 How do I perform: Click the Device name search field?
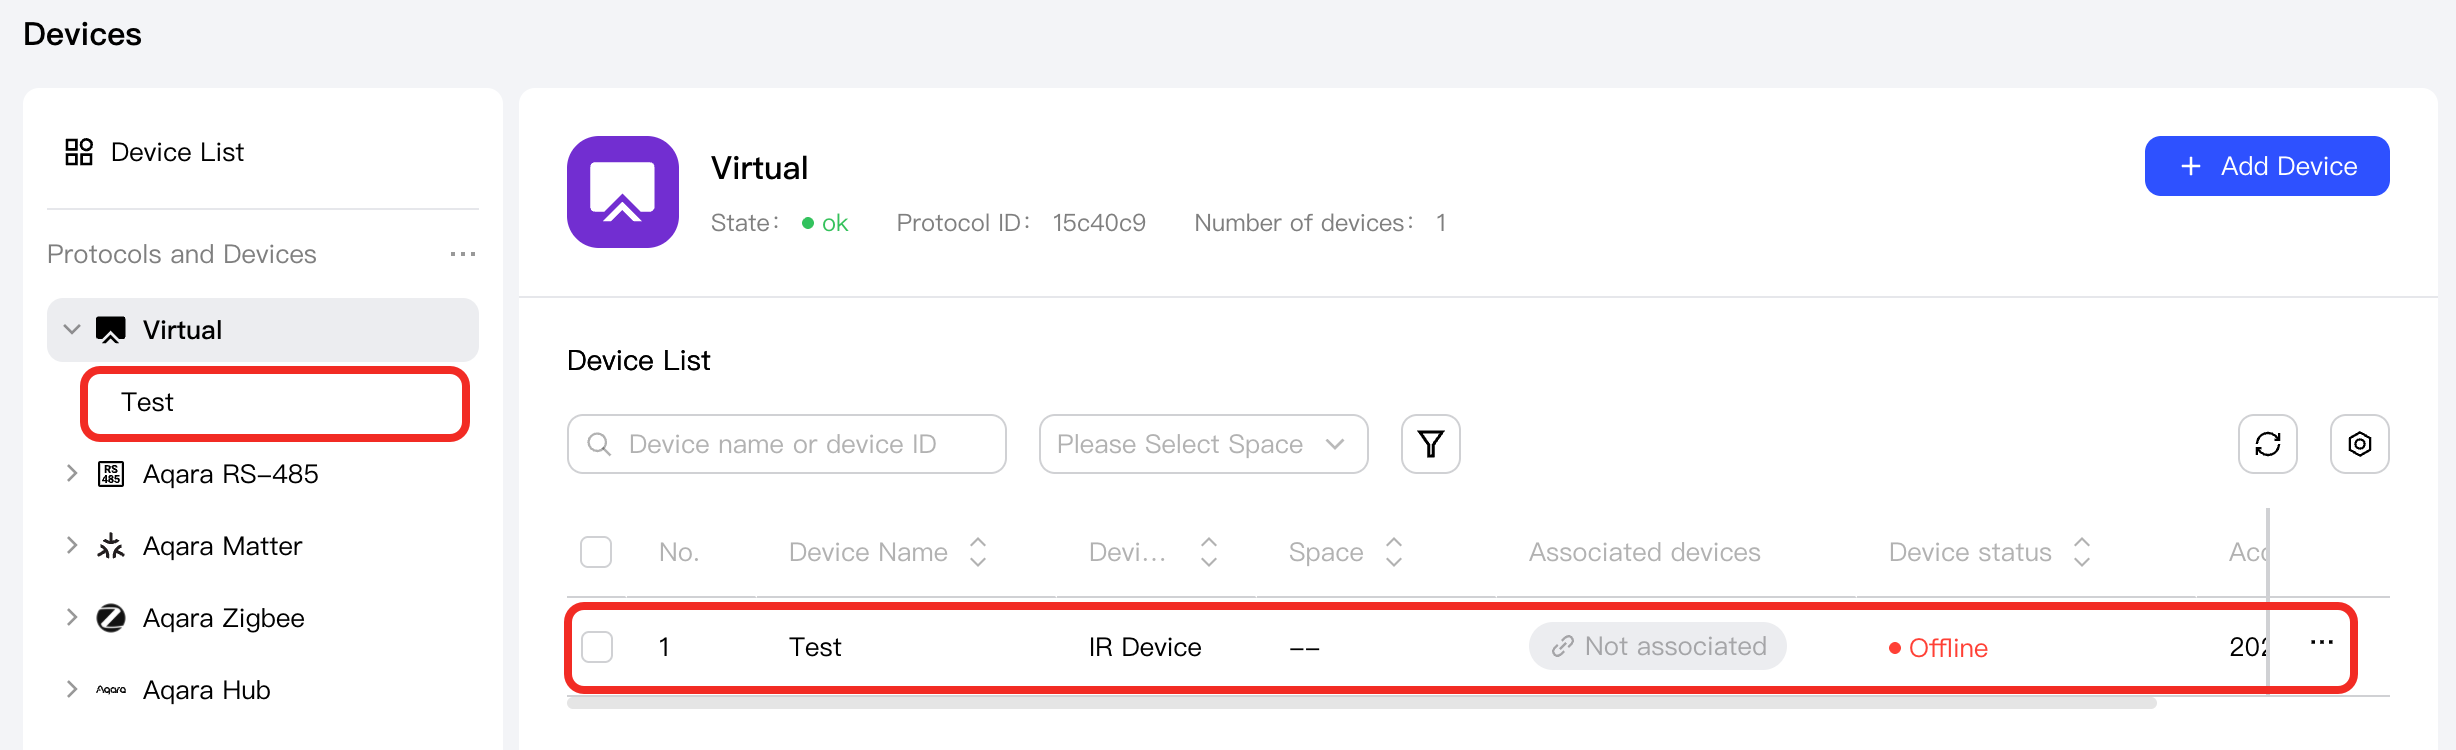click(787, 444)
